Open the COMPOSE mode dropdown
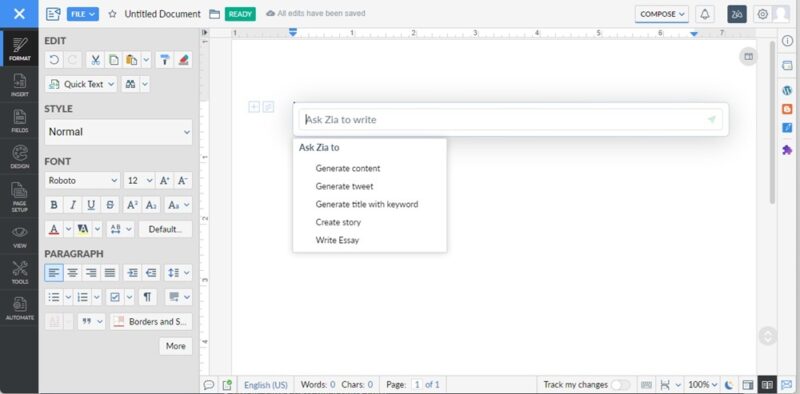800x394 pixels. [662, 14]
